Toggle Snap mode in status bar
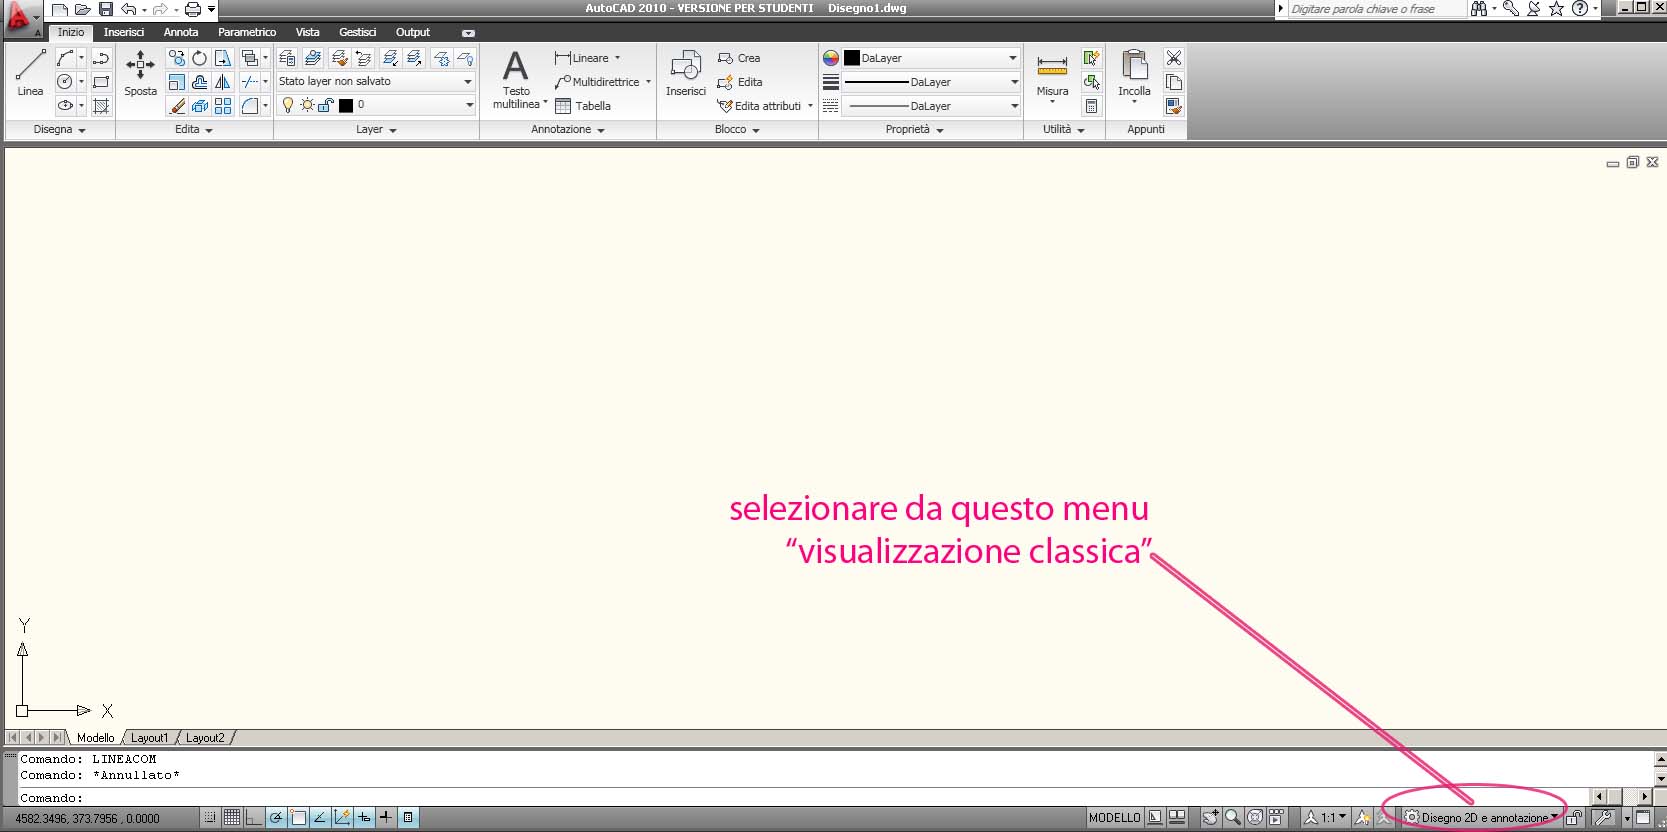 [210, 818]
